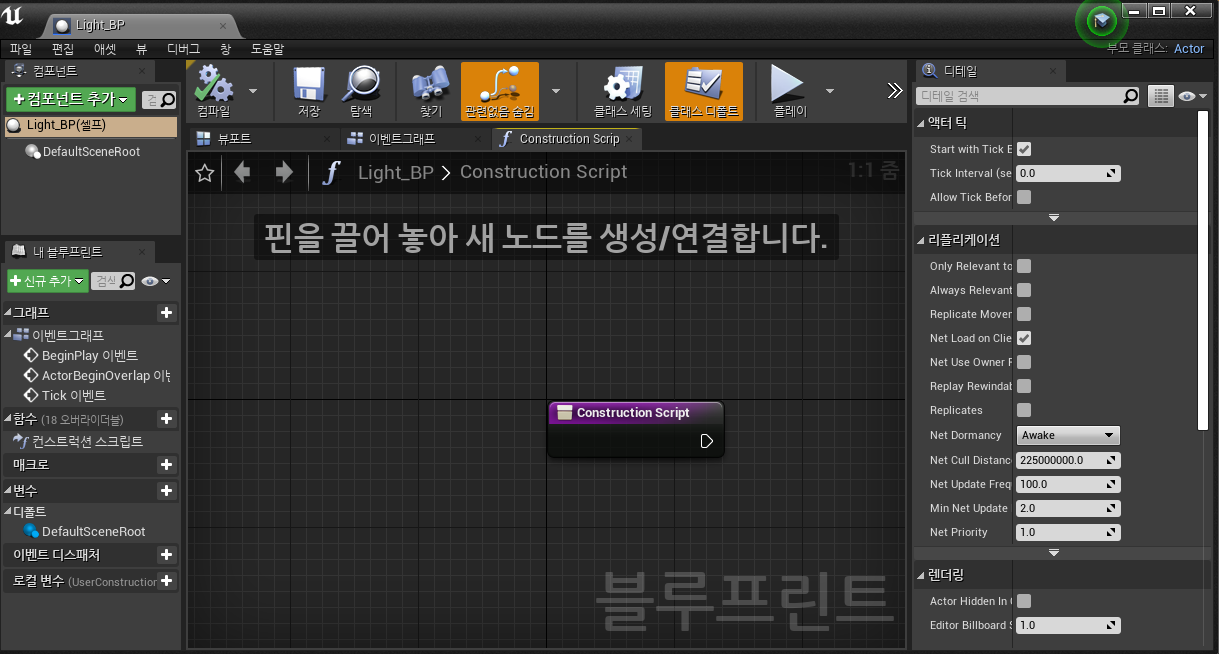Viewport: 1219px width, 654px height.
Task: Open 편집 menu
Action: (63, 48)
